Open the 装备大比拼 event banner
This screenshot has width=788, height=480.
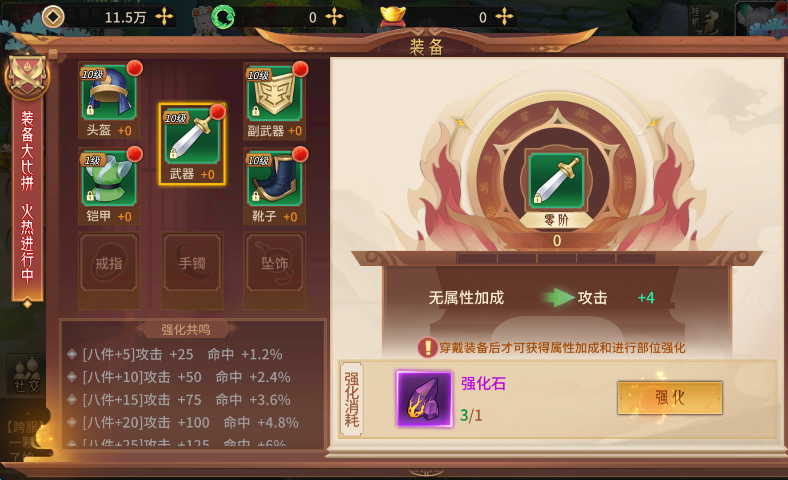pos(27,201)
